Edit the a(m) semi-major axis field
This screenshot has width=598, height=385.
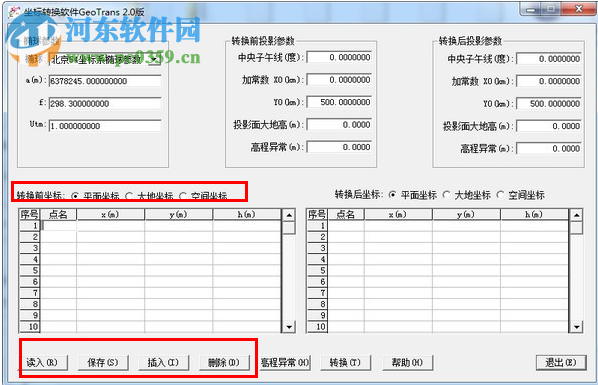coord(105,81)
